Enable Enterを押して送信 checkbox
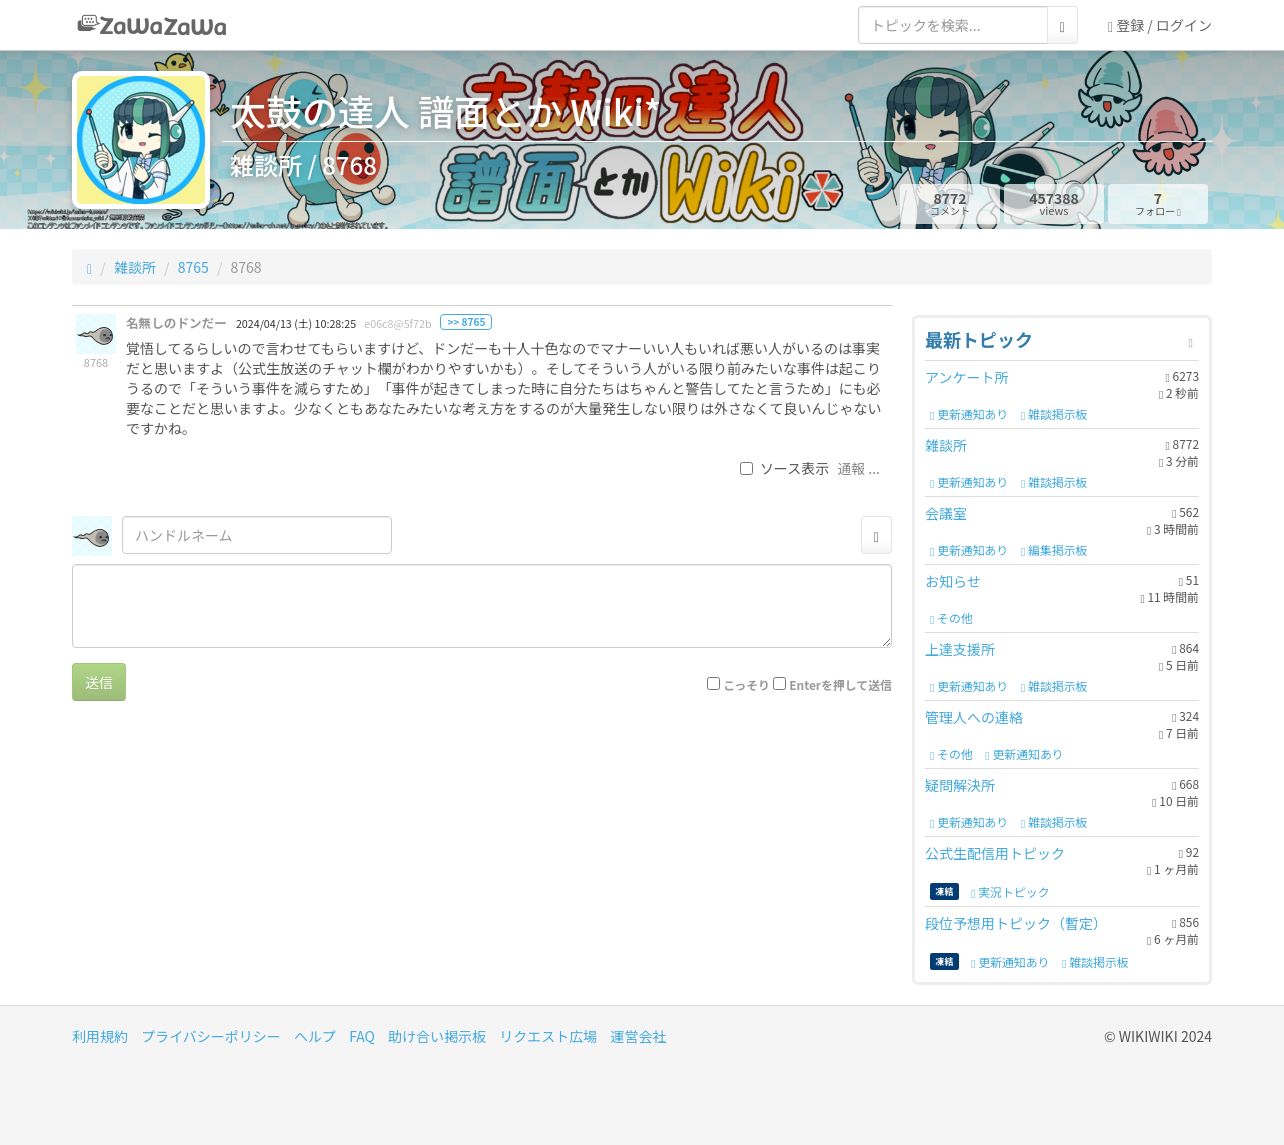 pyautogui.click(x=779, y=683)
